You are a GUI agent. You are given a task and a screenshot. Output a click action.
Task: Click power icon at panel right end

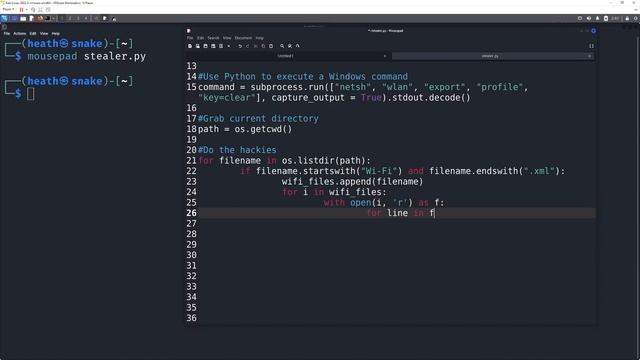(636, 18)
